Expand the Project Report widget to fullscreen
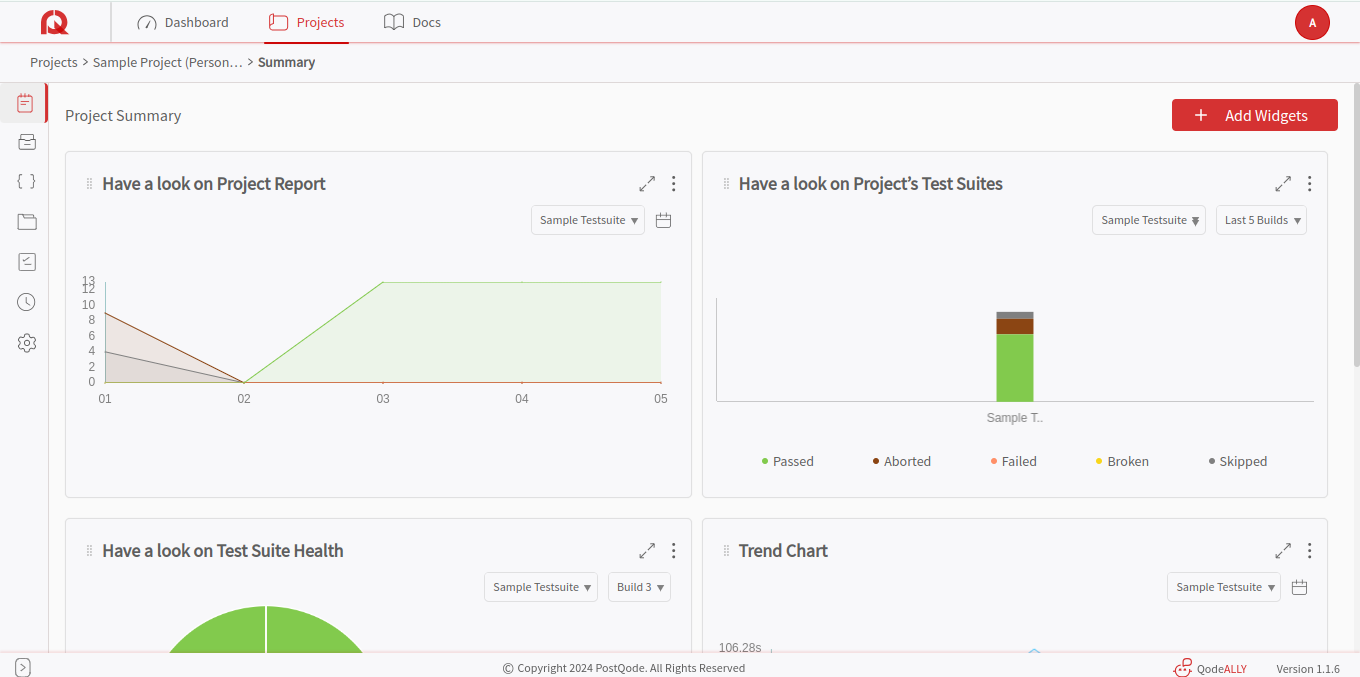Viewport: 1360px width, 677px height. pyautogui.click(x=647, y=184)
